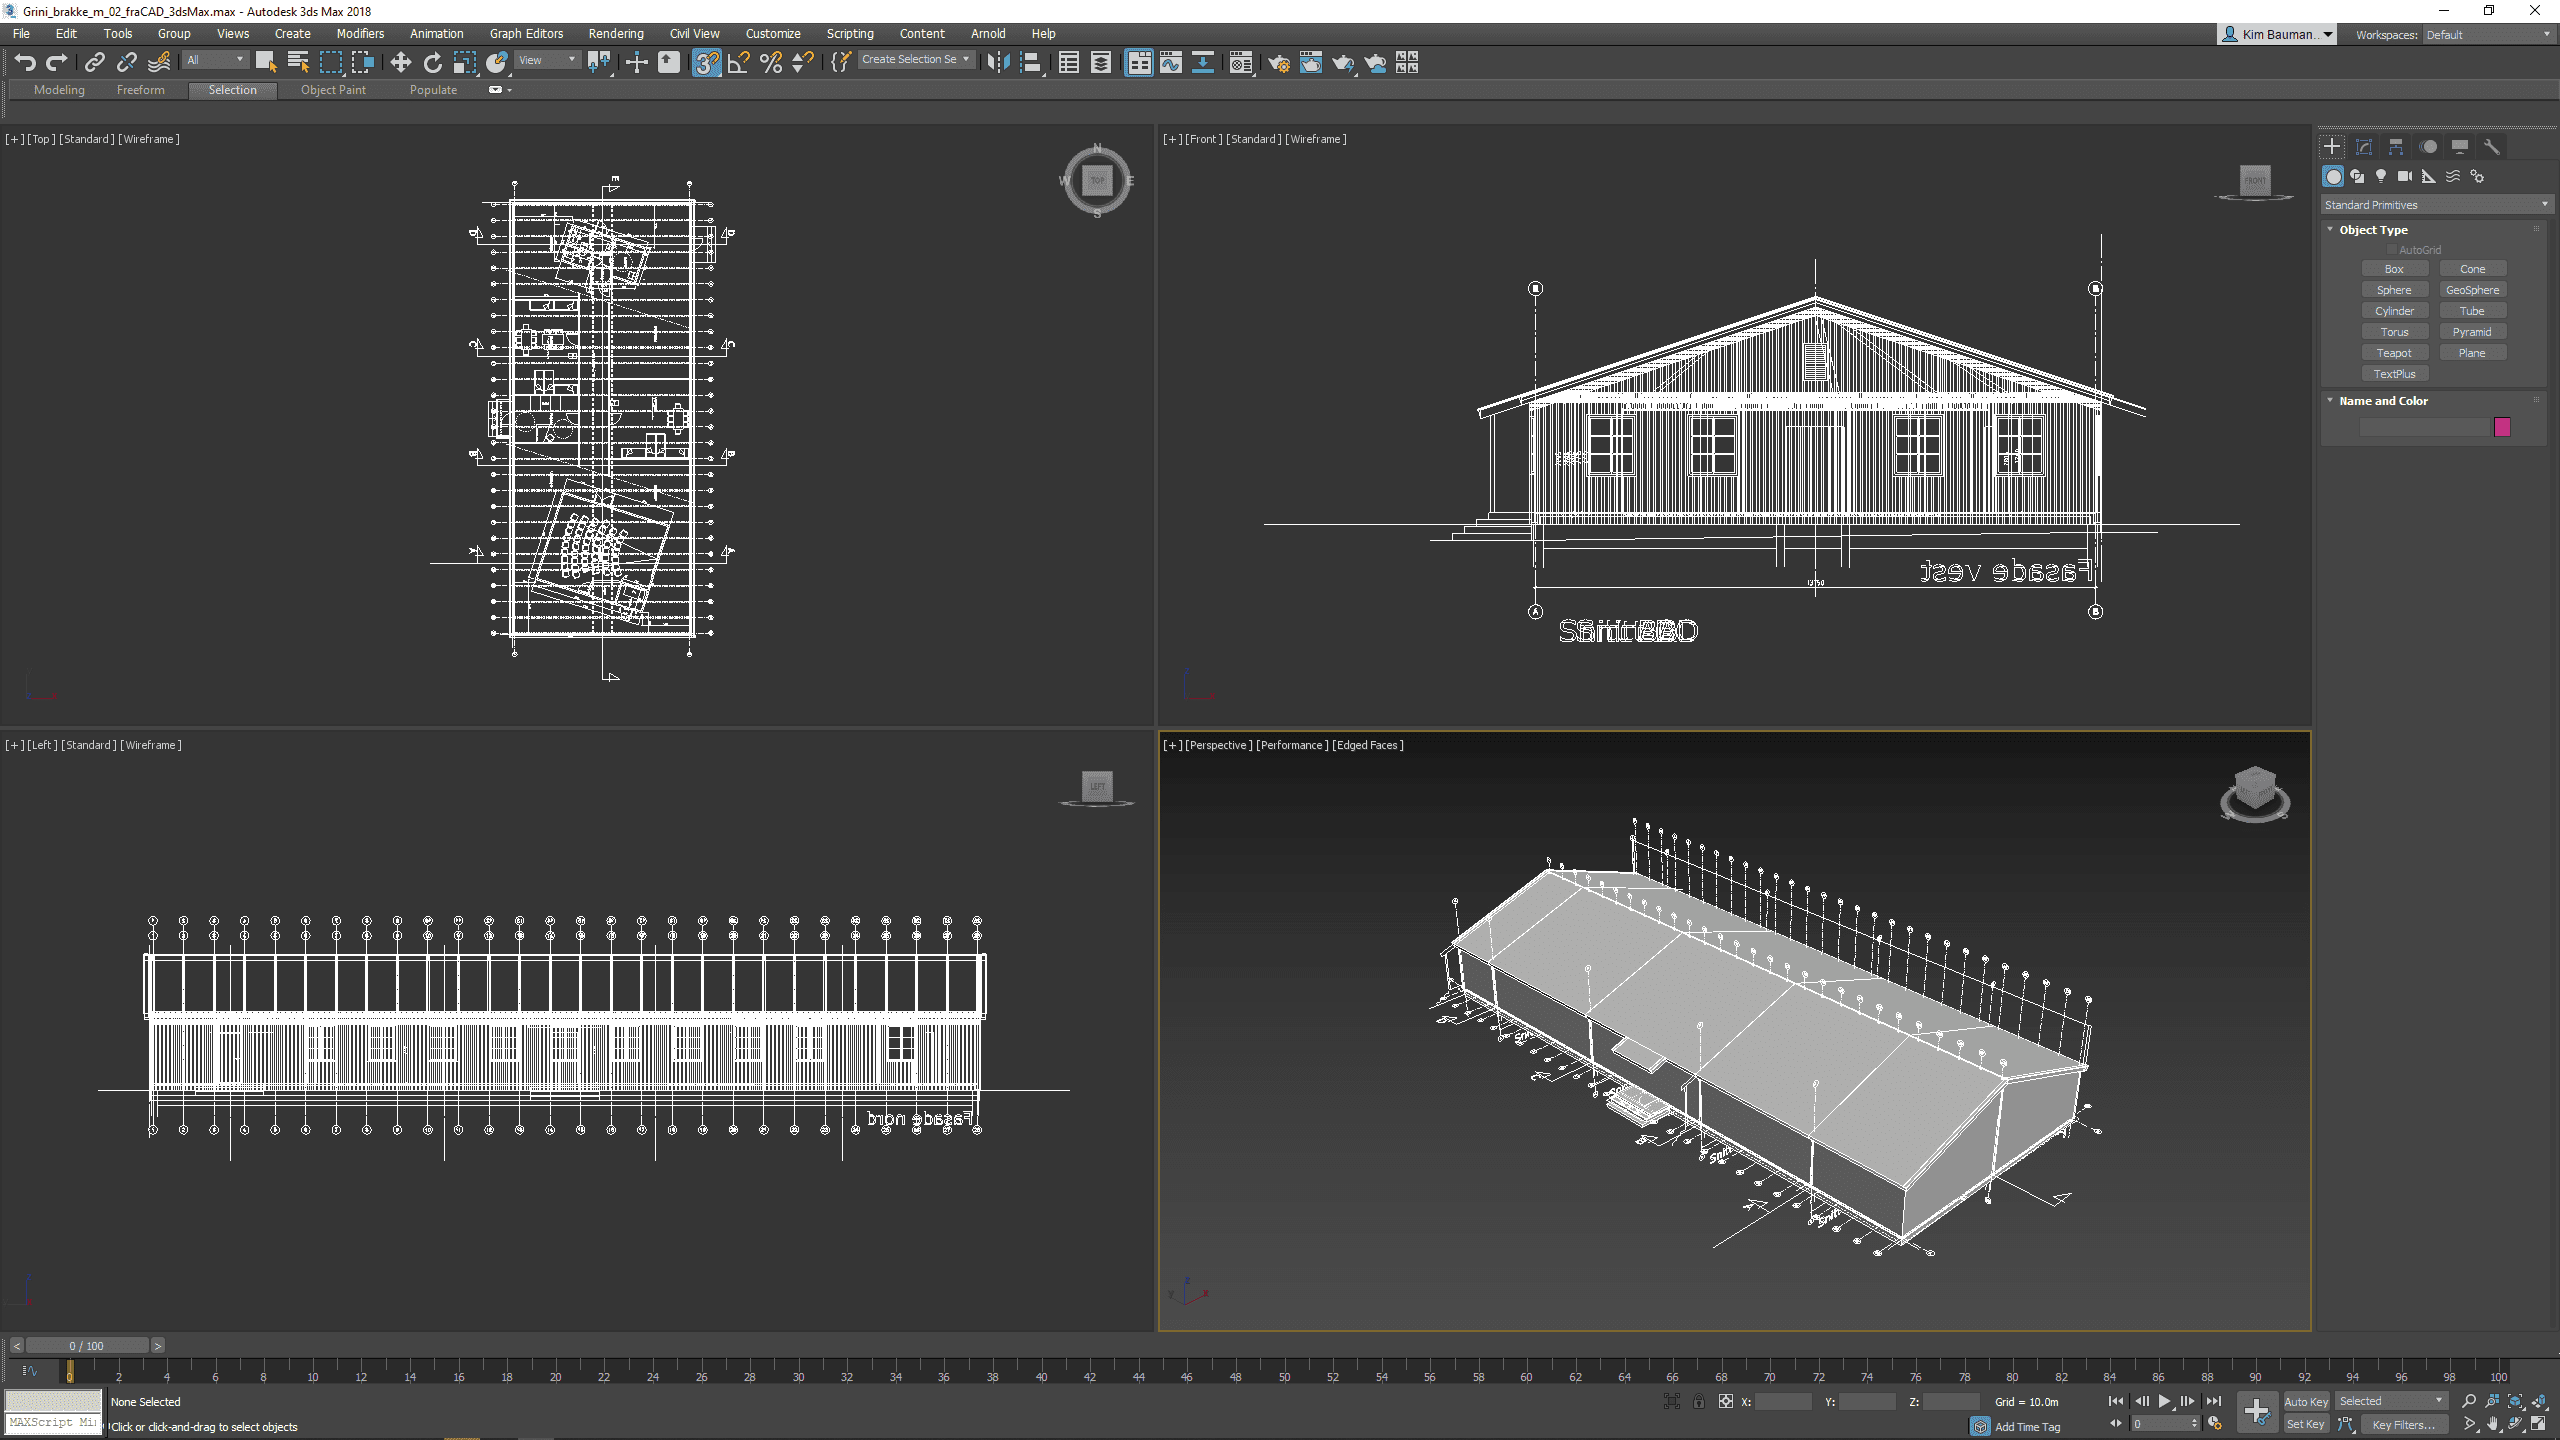The image size is (2560, 1440).
Task: Select the Select and Rotate tool
Action: (x=433, y=63)
